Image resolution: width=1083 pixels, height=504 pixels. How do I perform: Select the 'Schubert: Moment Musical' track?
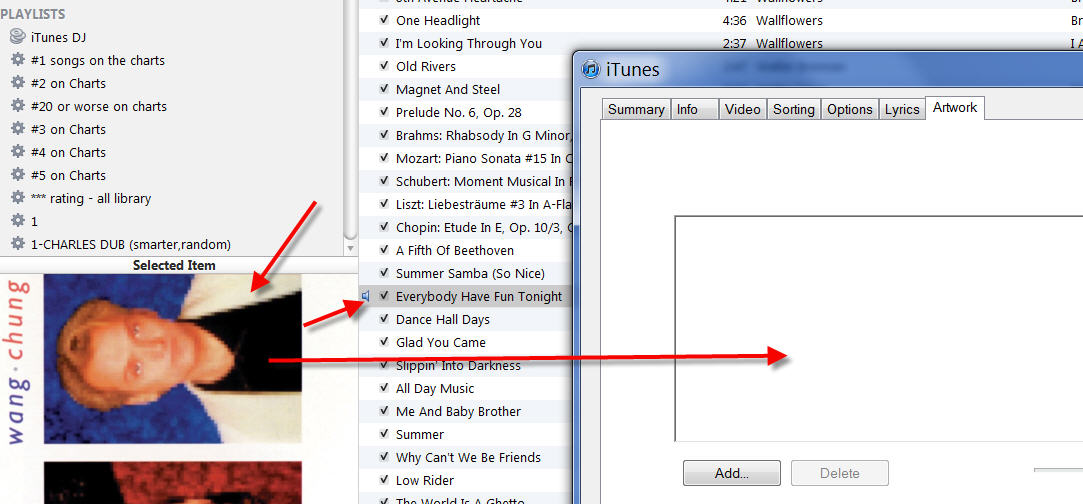tap(484, 182)
